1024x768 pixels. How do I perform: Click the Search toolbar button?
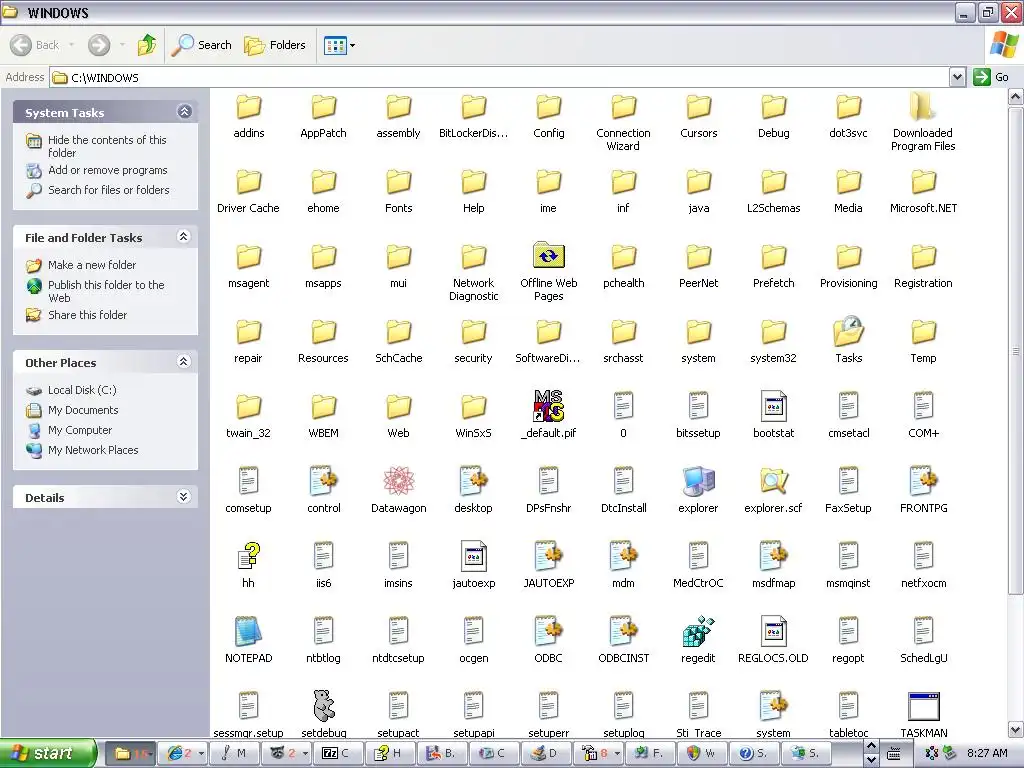(x=202, y=45)
